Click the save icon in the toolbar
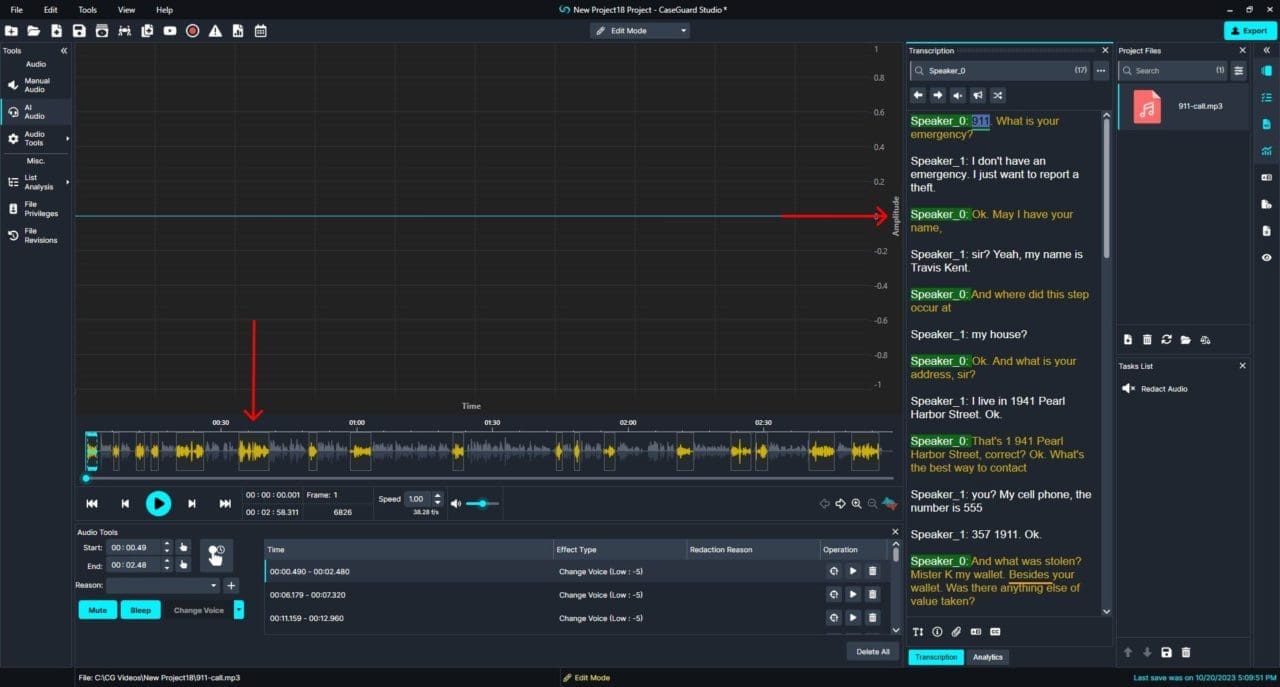This screenshot has height=687, width=1280. 79,31
